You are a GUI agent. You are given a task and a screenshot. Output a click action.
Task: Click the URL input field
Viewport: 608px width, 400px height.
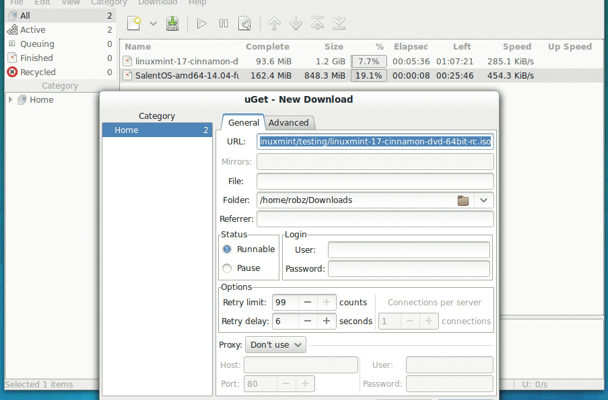tap(375, 141)
